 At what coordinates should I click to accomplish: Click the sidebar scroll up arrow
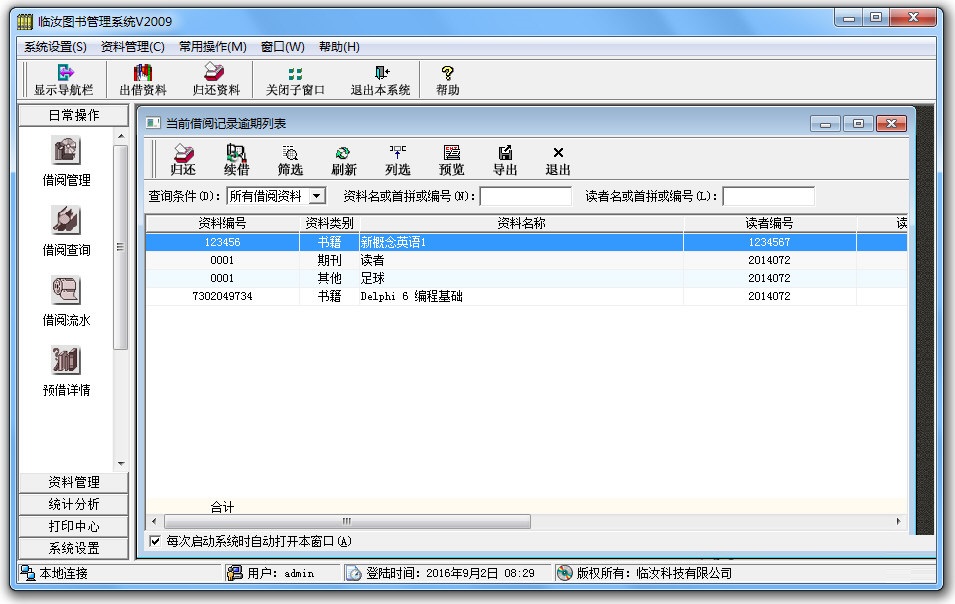[x=121, y=136]
